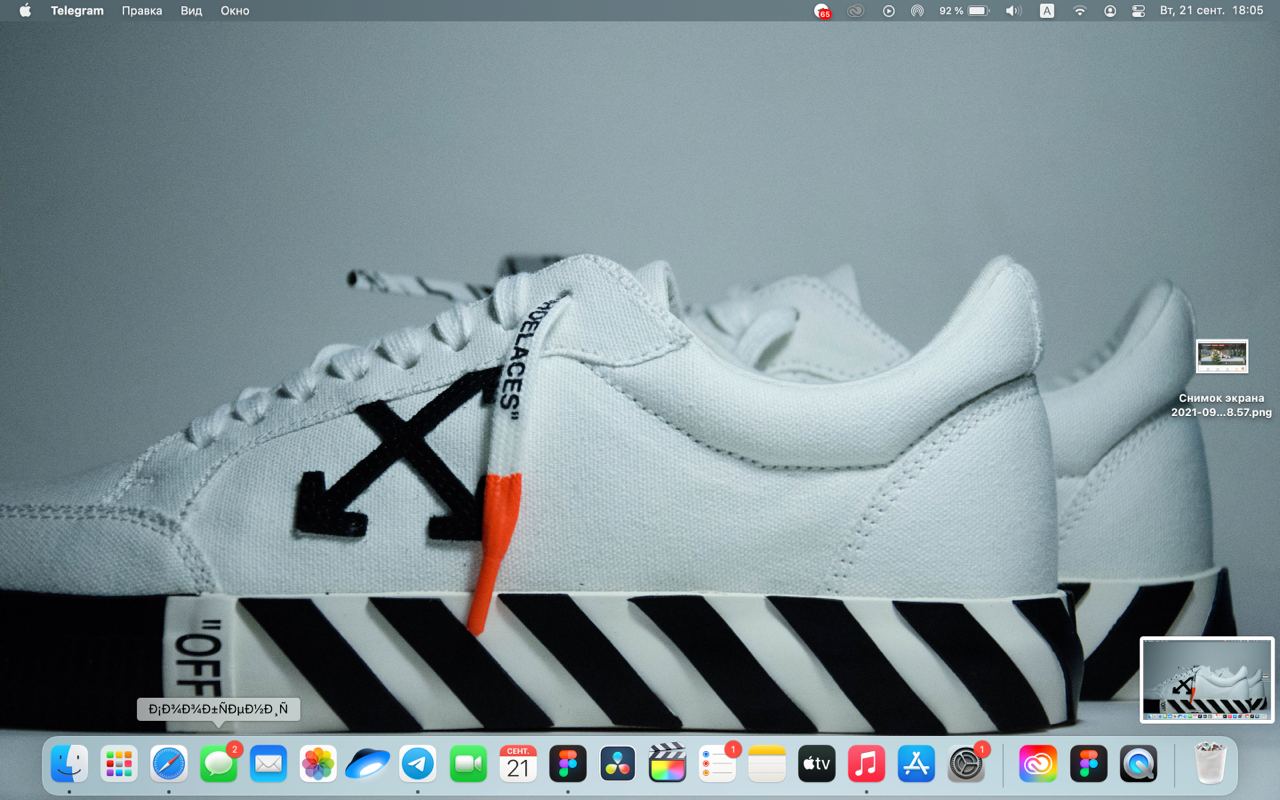Click the floating screenshot preview thumbnail
Viewport: 1280px width, 800px height.
tap(1207, 680)
